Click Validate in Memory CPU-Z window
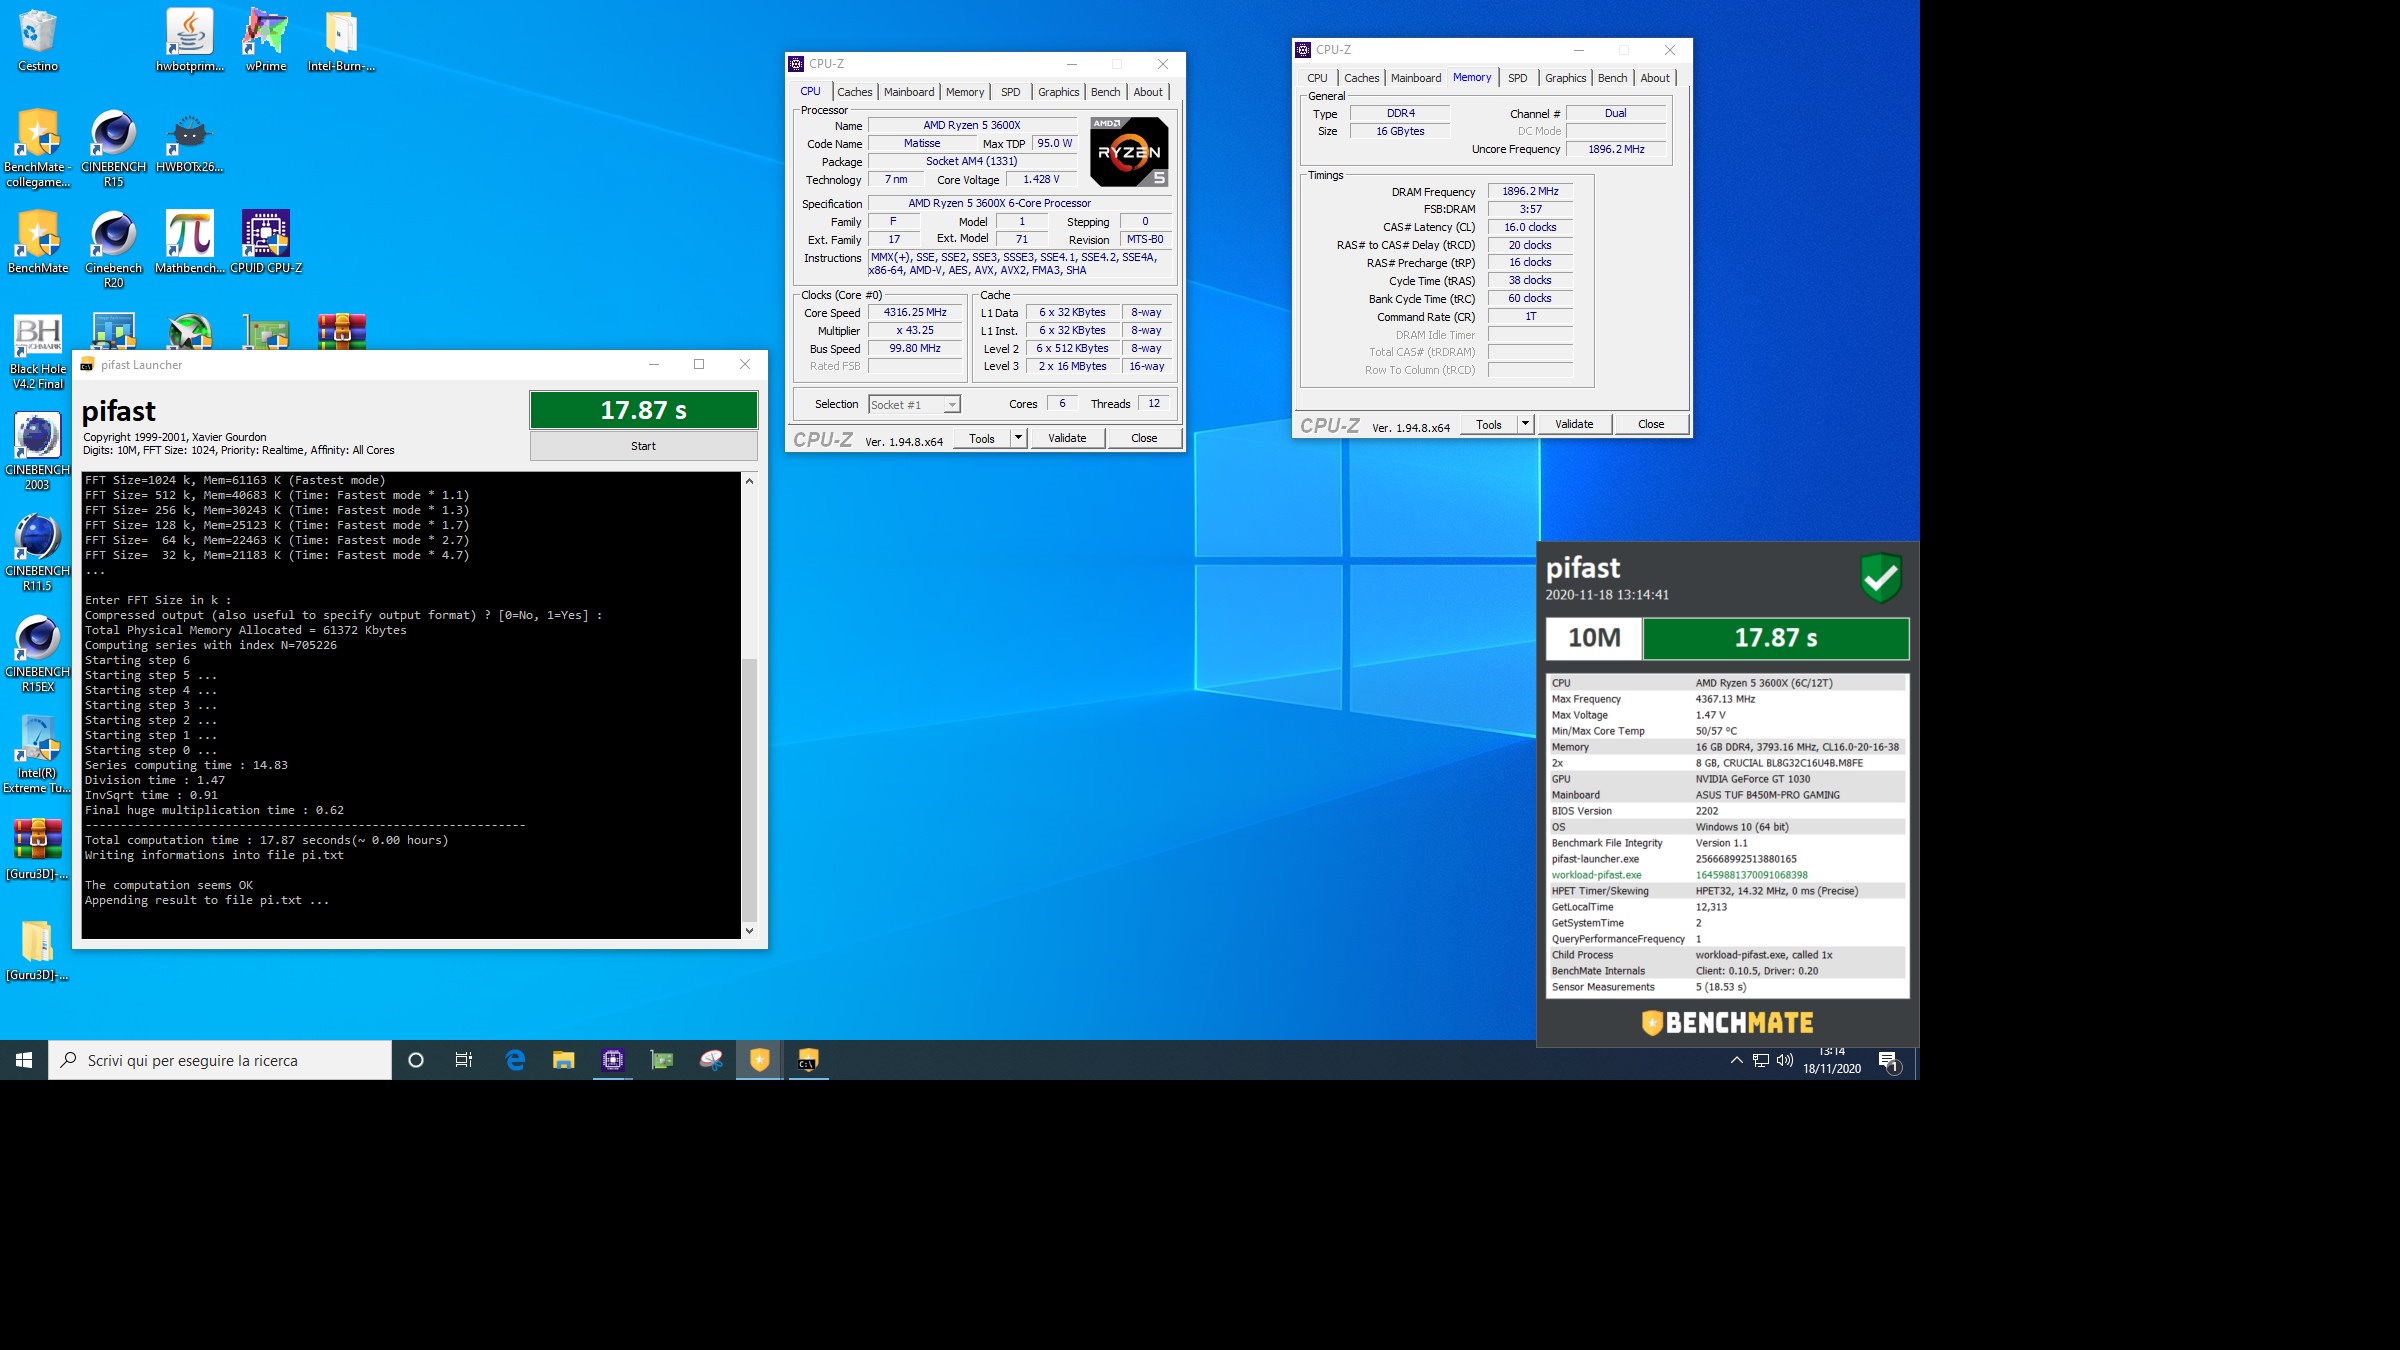 (x=1574, y=424)
